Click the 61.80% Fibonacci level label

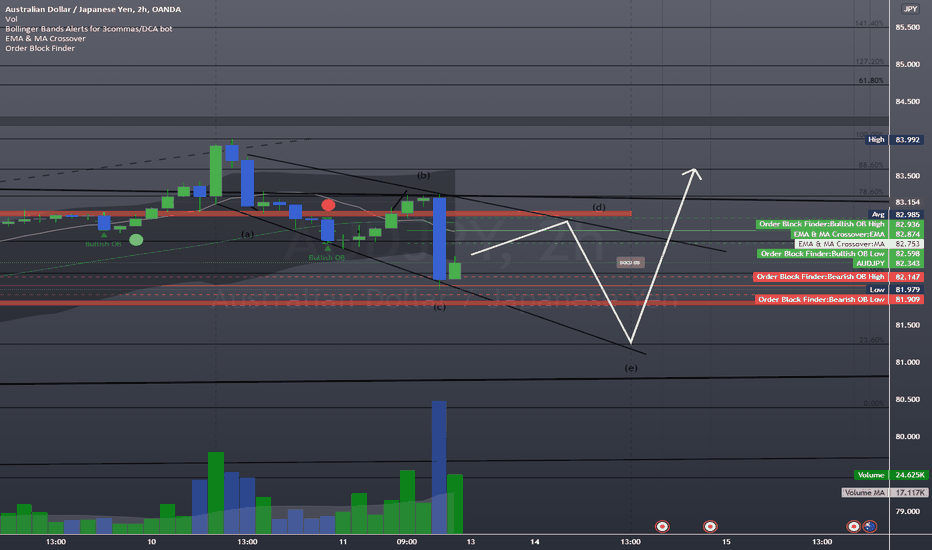pyautogui.click(x=871, y=80)
